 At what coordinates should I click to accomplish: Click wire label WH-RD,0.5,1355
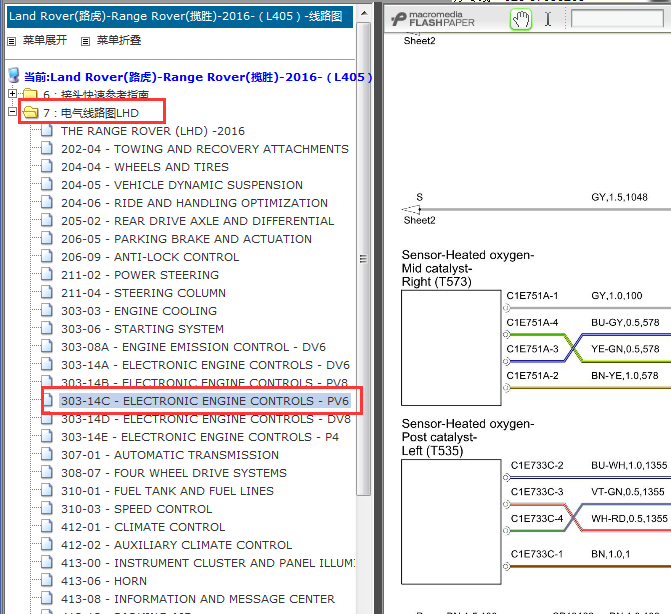tap(629, 518)
